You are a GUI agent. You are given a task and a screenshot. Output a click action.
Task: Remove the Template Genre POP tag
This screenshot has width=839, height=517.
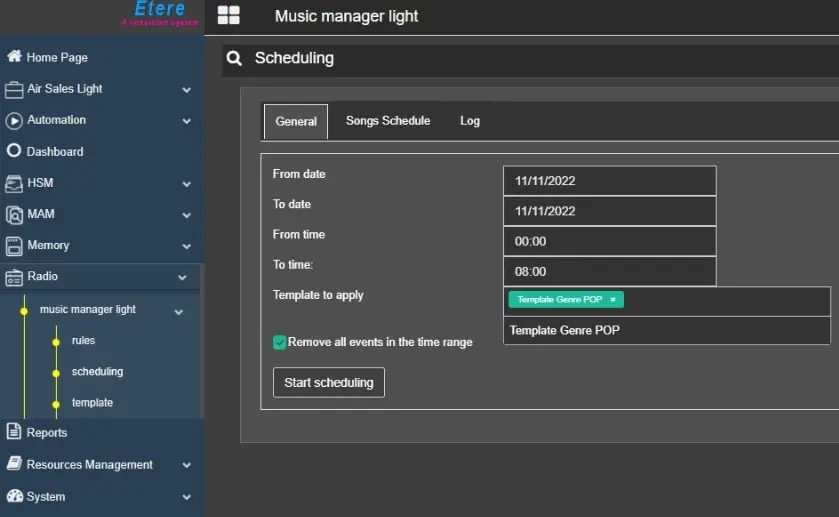click(x=613, y=300)
